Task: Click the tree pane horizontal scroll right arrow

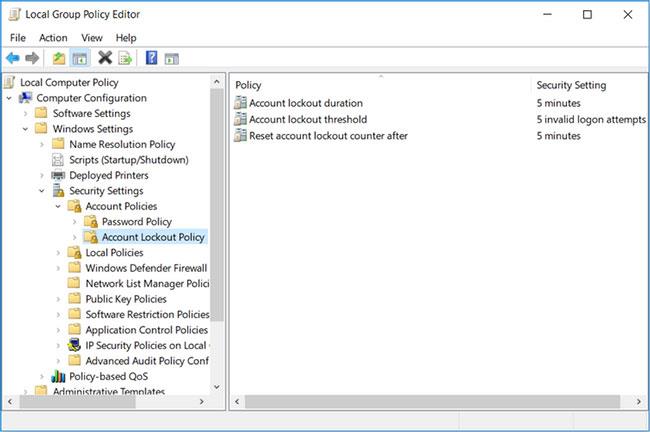Action: [x=201, y=401]
